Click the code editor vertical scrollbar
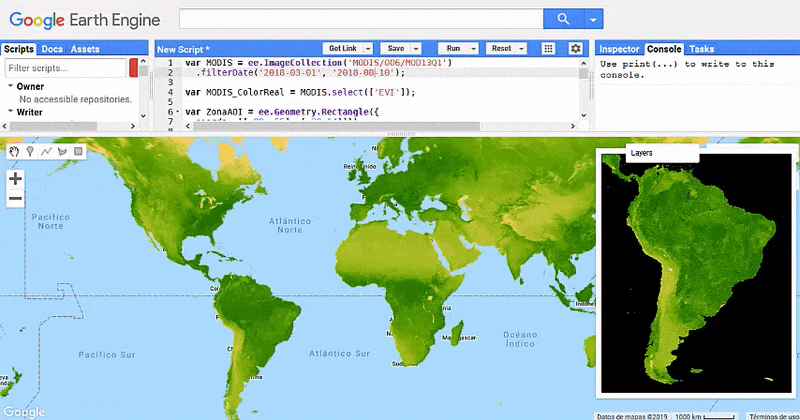Viewport: 800px width, 420px height. pyautogui.click(x=584, y=72)
